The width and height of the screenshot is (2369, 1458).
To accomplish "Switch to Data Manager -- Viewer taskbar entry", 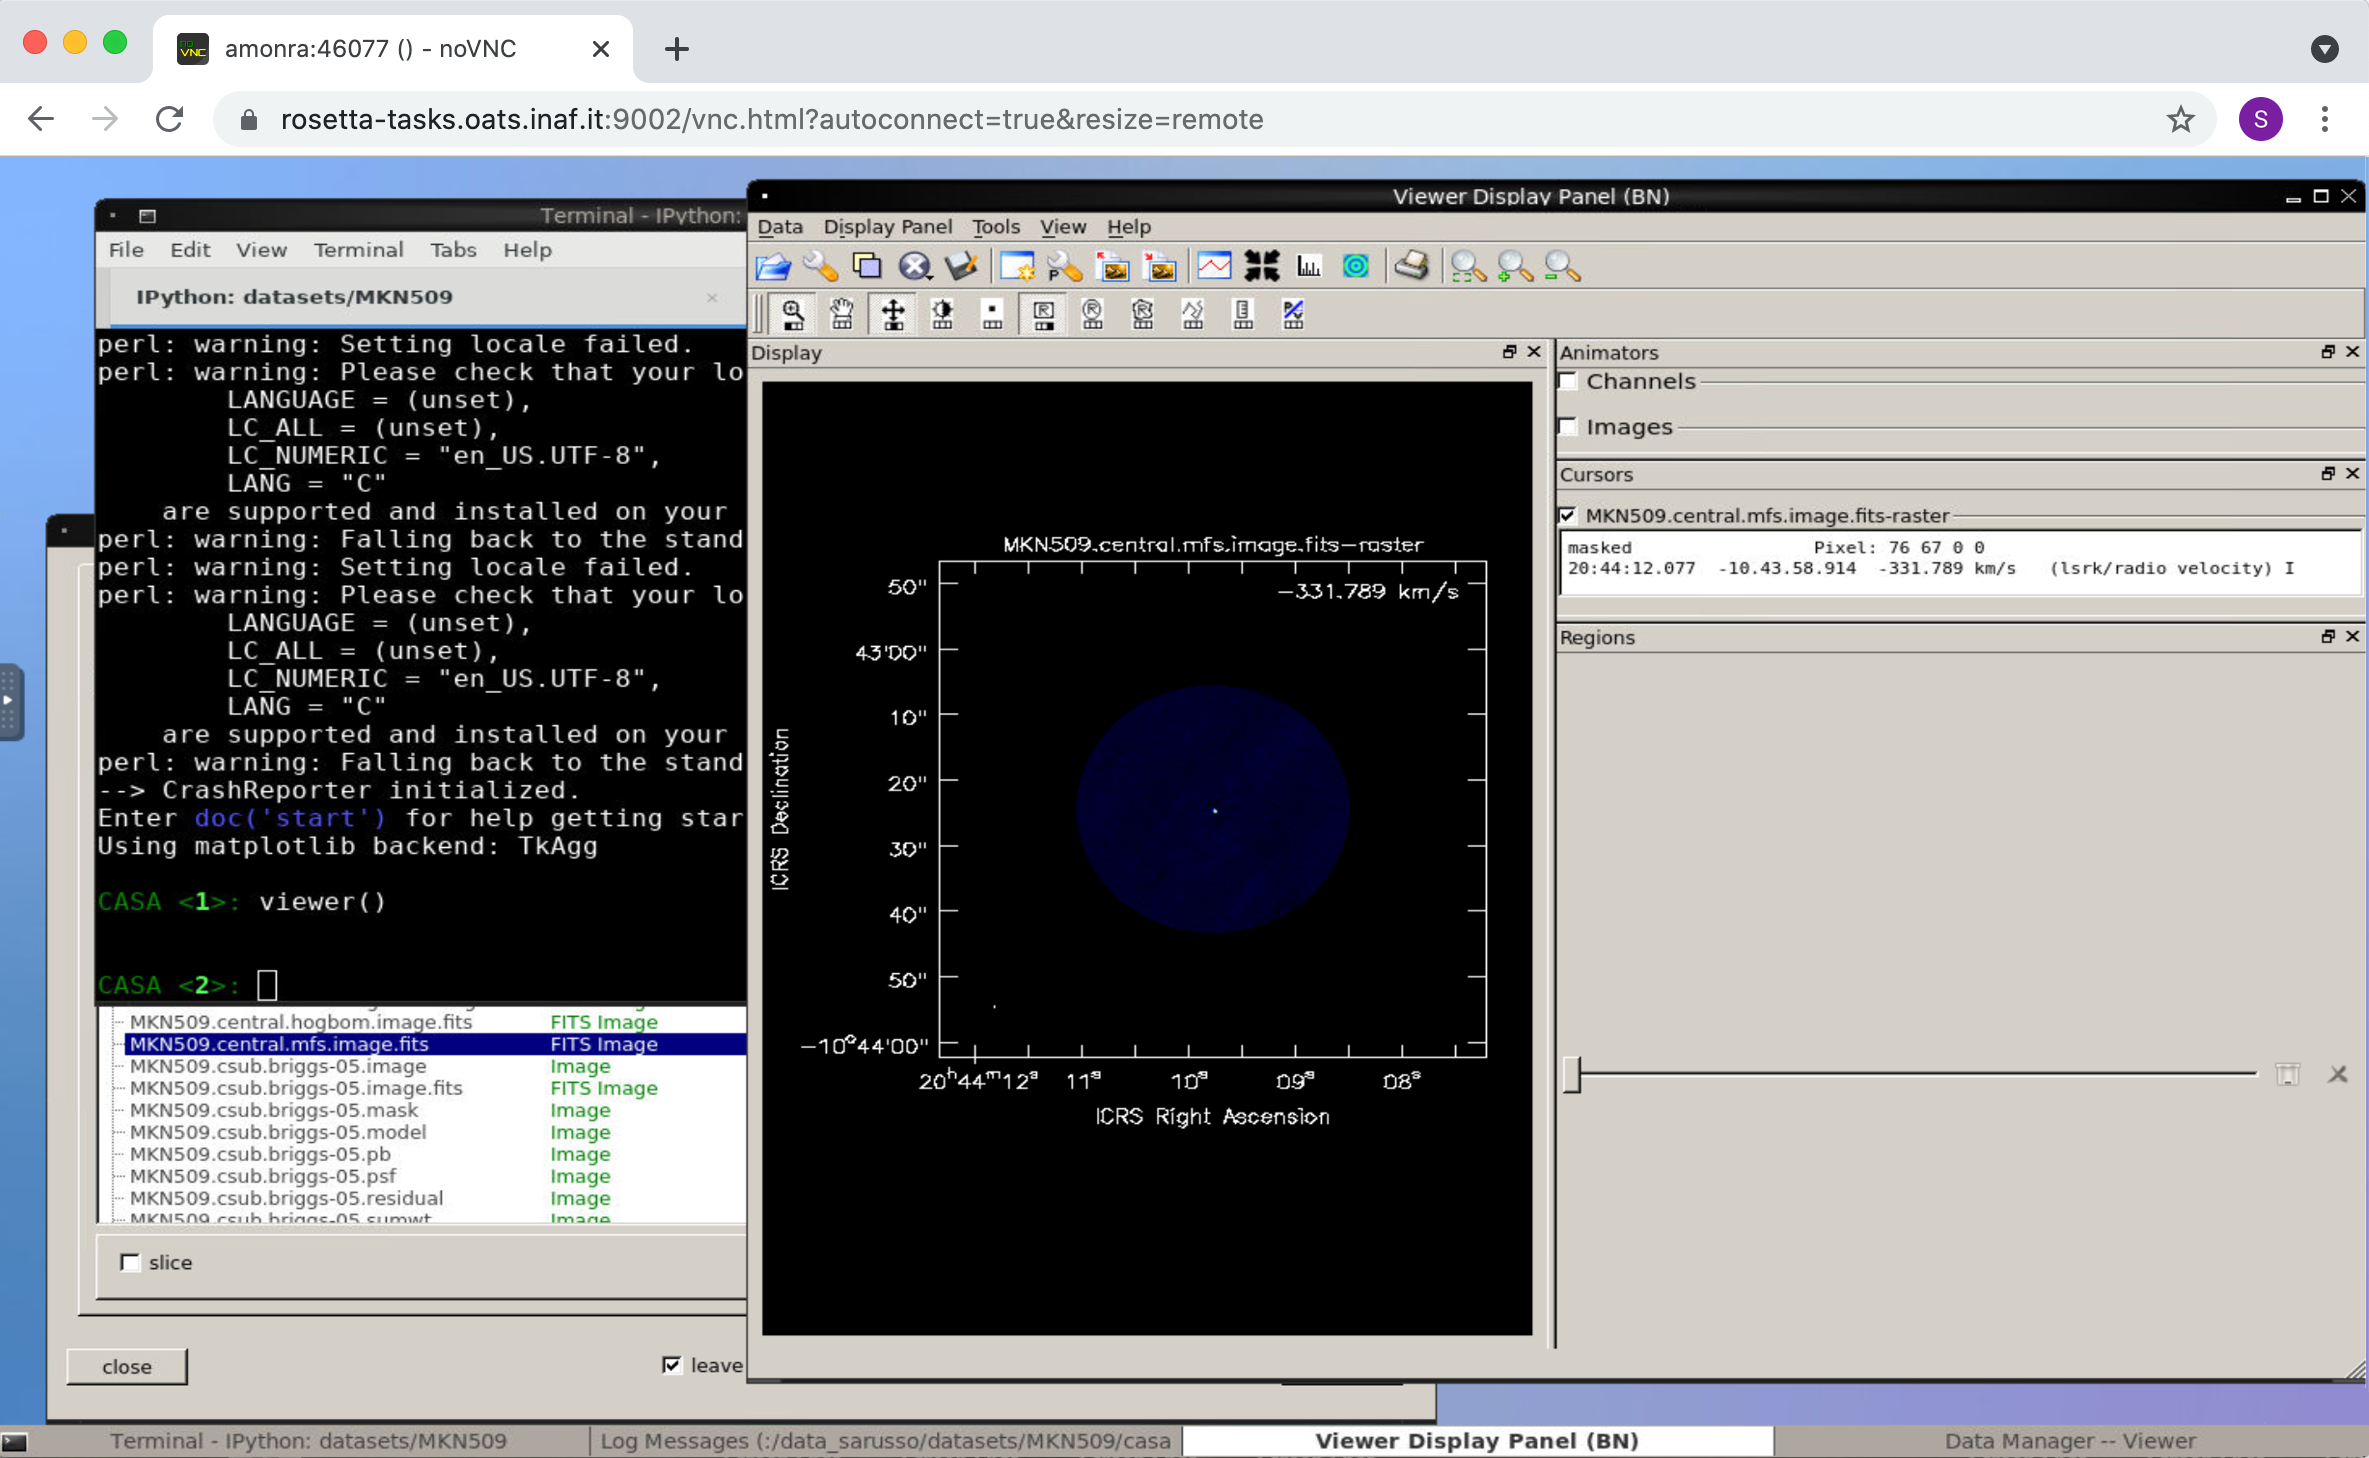I will (2070, 1441).
